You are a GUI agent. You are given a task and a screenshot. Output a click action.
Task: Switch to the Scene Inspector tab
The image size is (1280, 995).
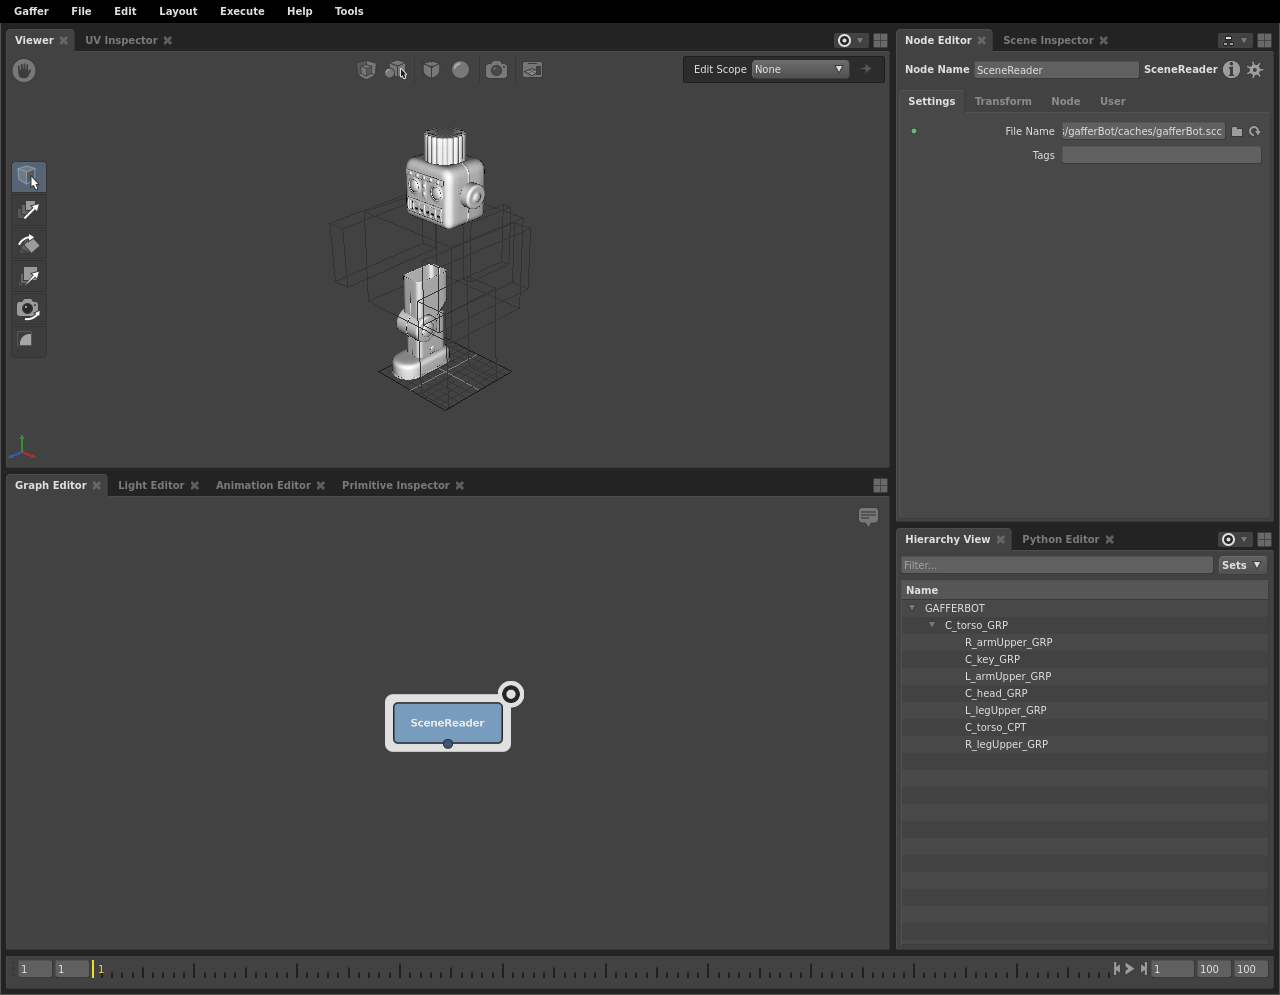pos(1048,40)
